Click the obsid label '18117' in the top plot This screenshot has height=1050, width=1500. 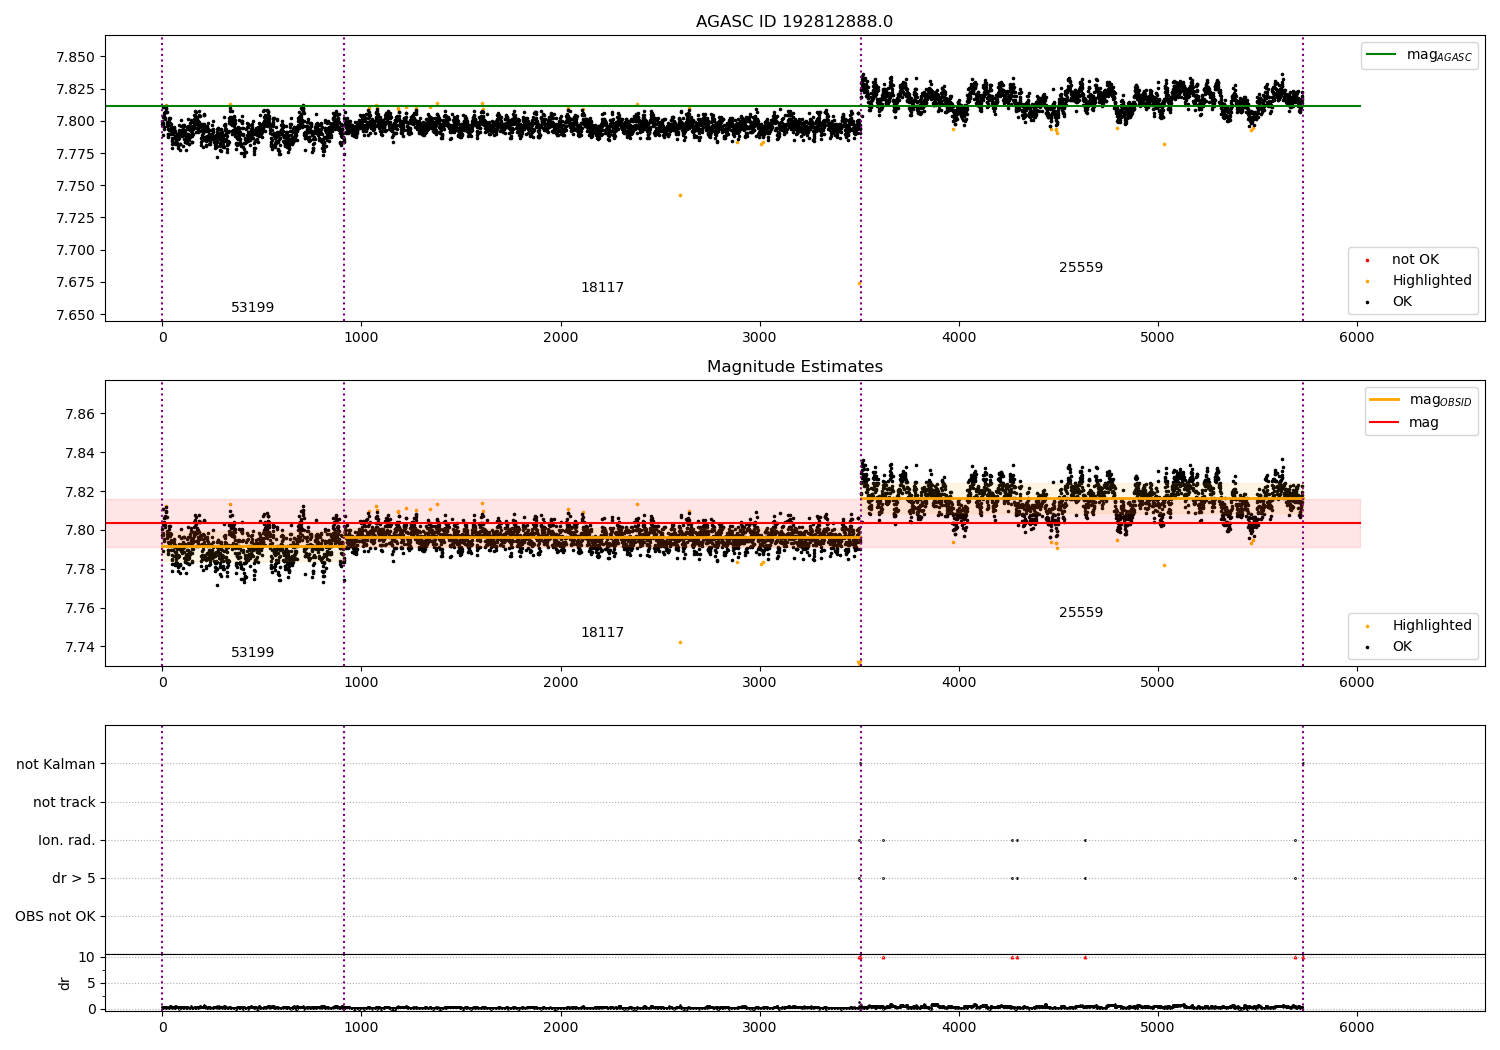point(602,288)
